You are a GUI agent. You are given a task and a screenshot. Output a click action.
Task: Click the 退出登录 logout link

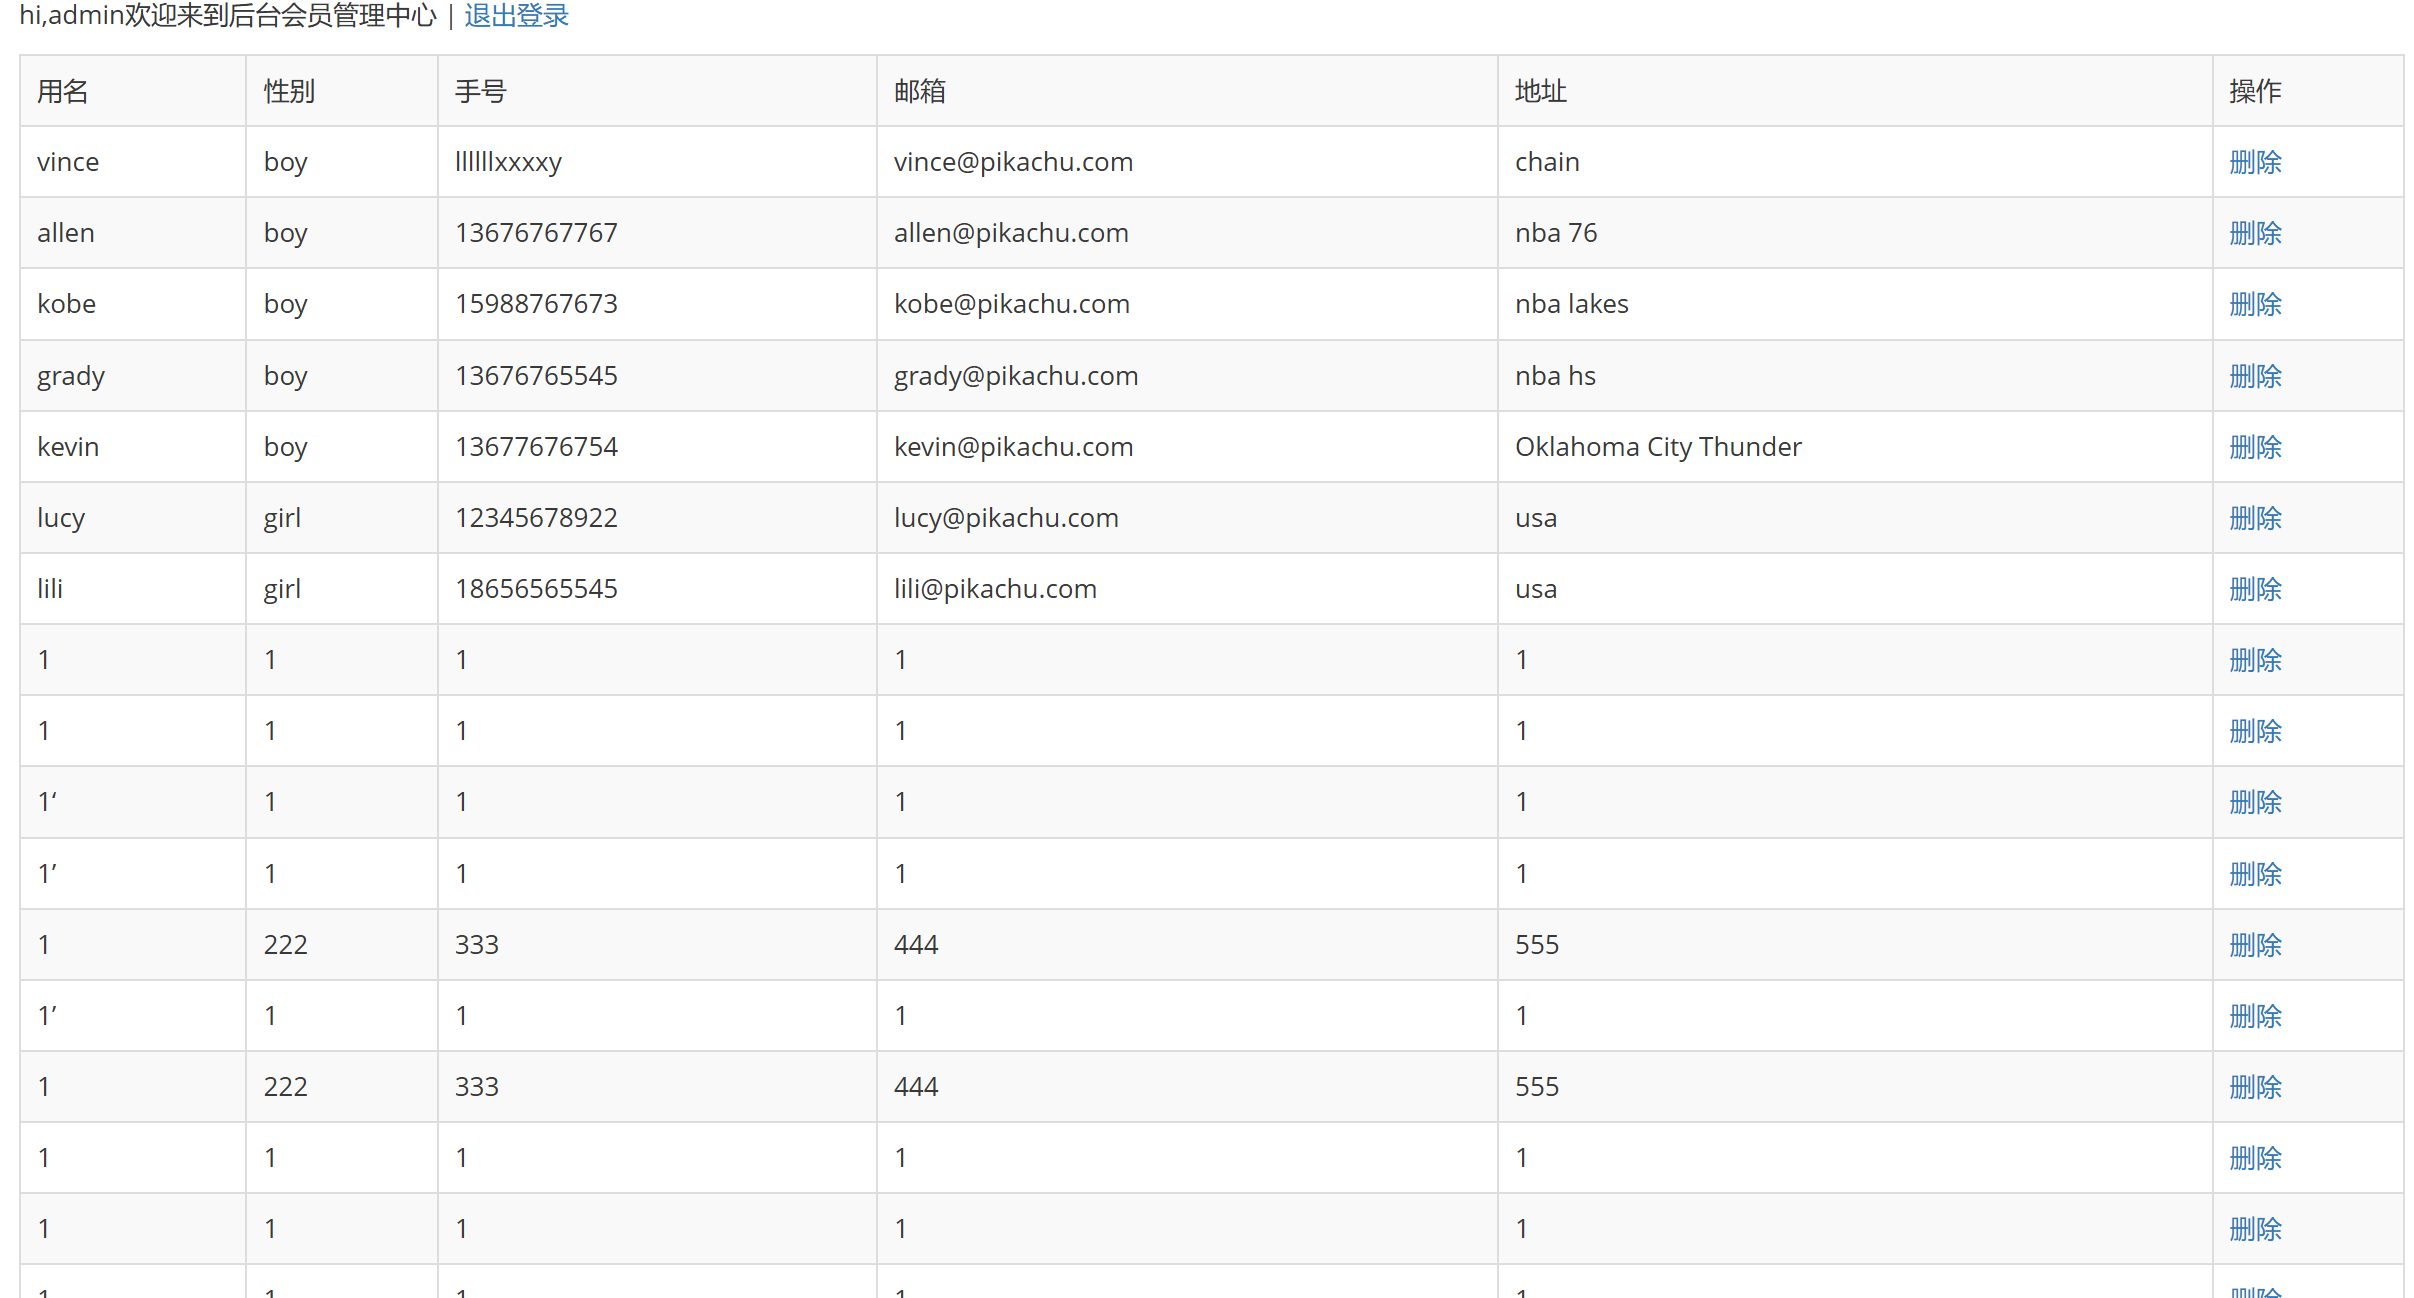click(x=516, y=16)
